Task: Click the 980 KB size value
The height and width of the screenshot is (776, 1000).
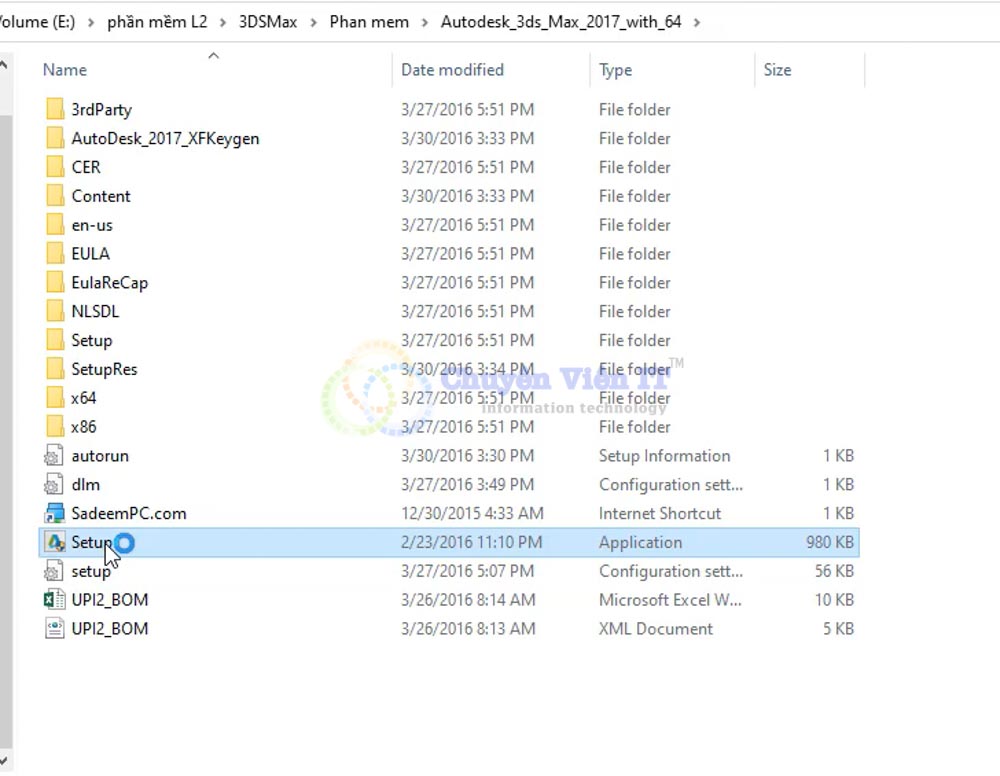Action: click(830, 542)
